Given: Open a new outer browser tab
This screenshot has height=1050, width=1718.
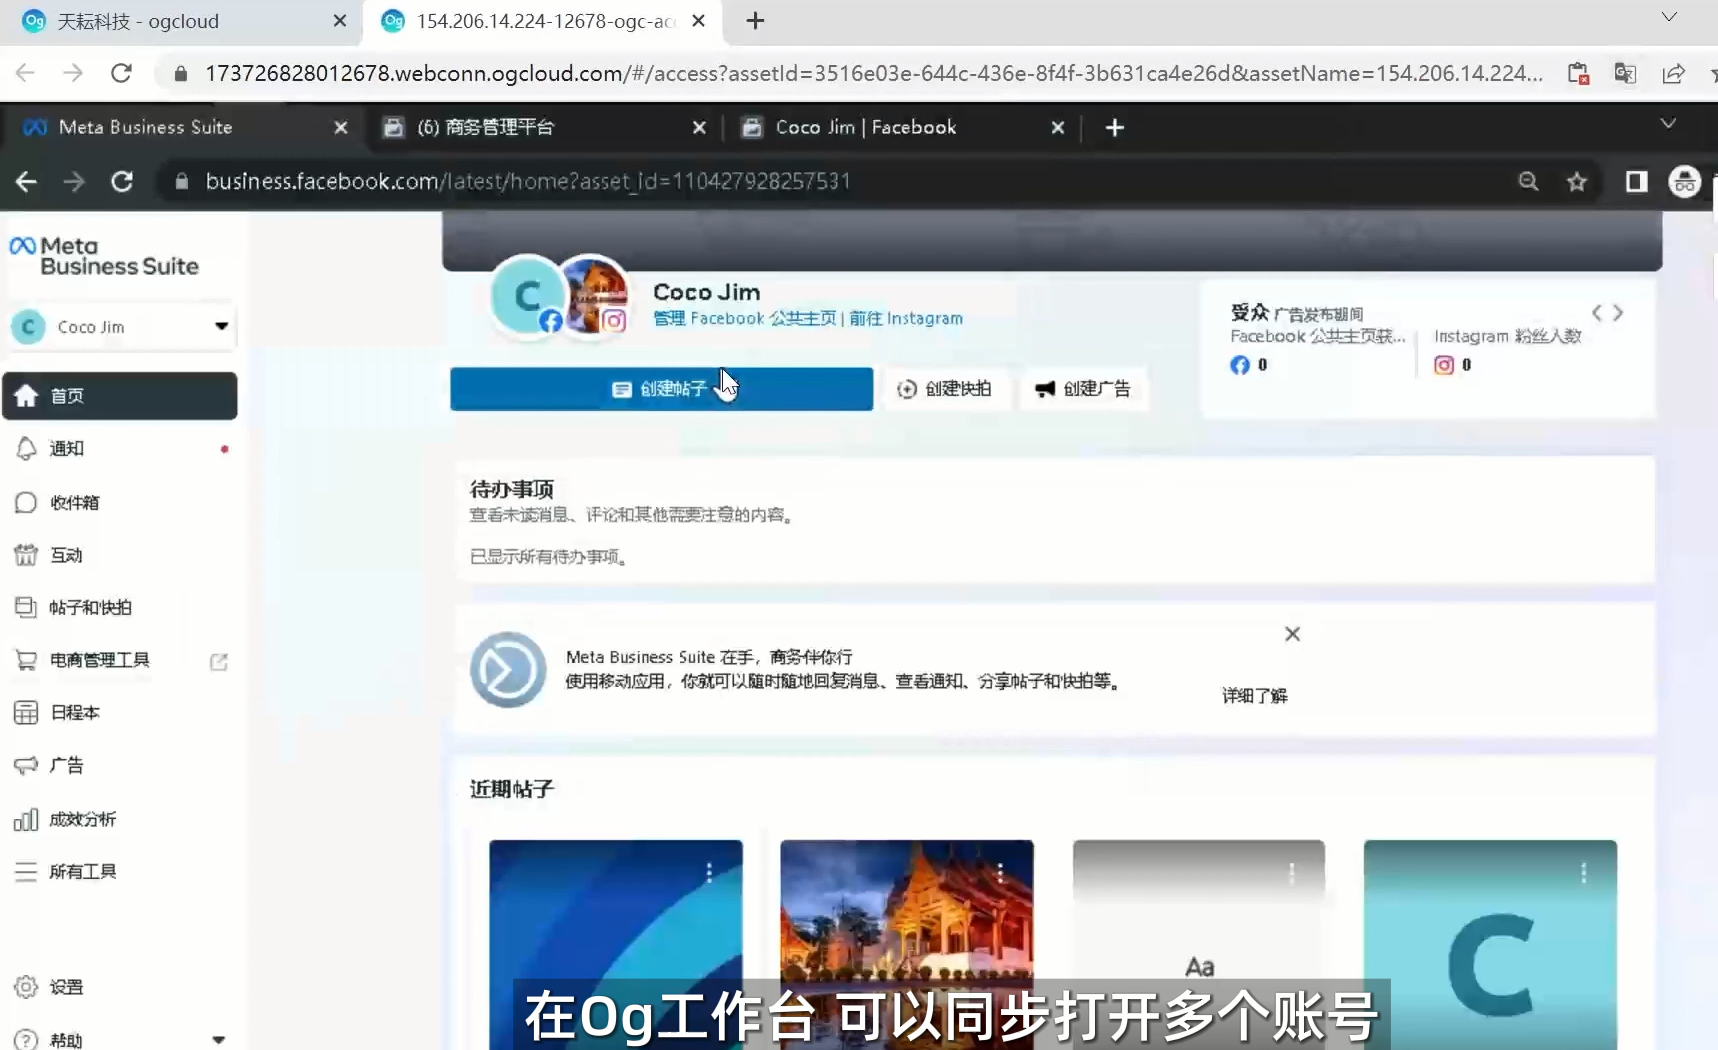Looking at the screenshot, I should [x=755, y=20].
